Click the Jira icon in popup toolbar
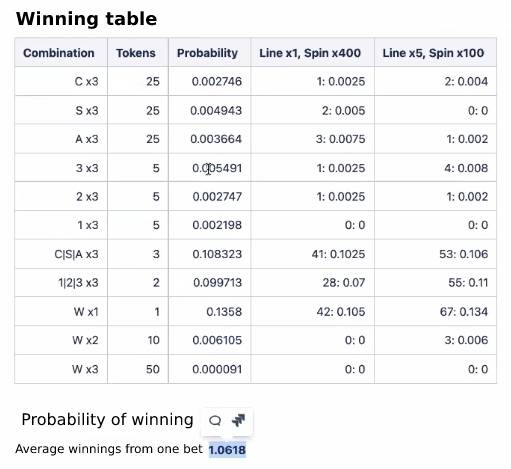Image resolution: width=511 pixels, height=469 pixels. pyautogui.click(x=239, y=420)
